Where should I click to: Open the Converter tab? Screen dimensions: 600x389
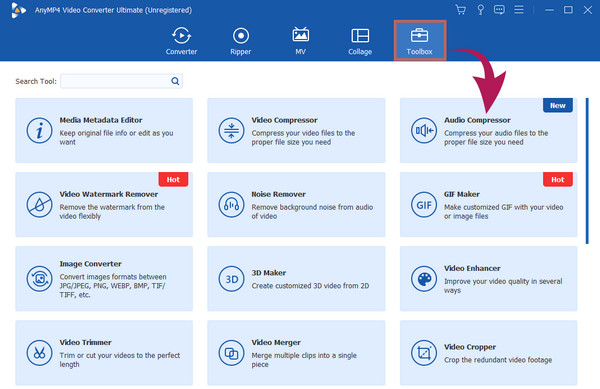pos(181,41)
